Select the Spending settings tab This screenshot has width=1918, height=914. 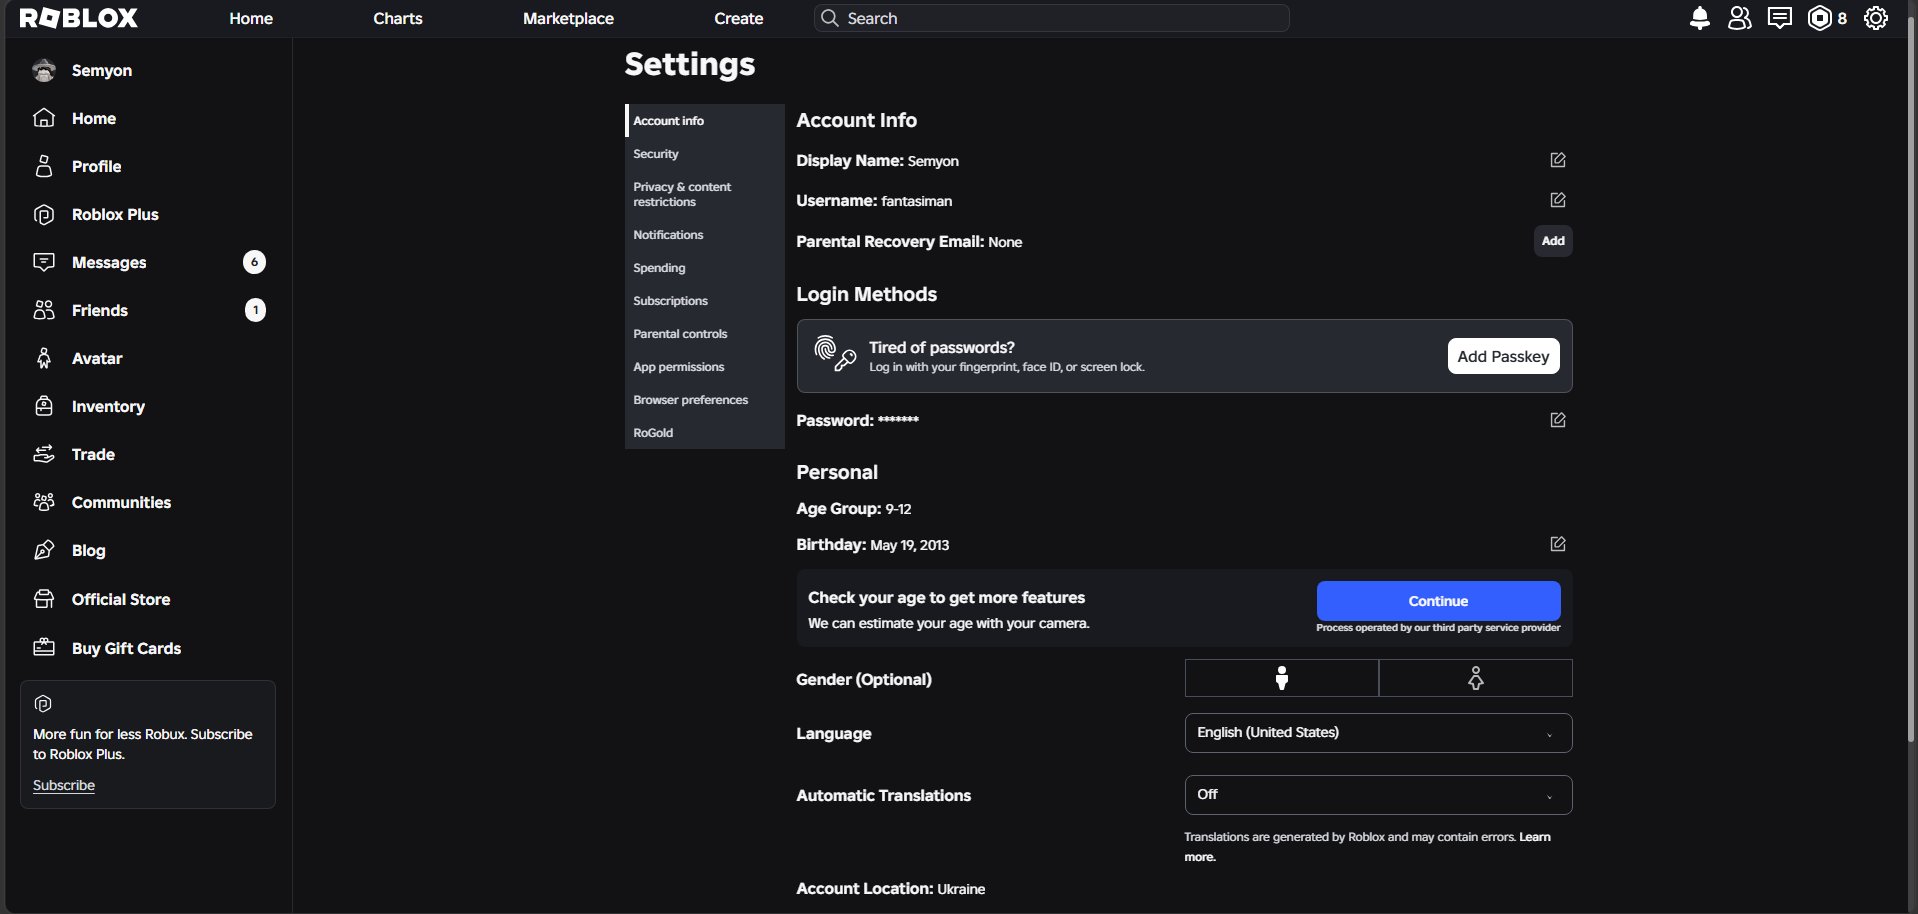[x=705, y=268]
